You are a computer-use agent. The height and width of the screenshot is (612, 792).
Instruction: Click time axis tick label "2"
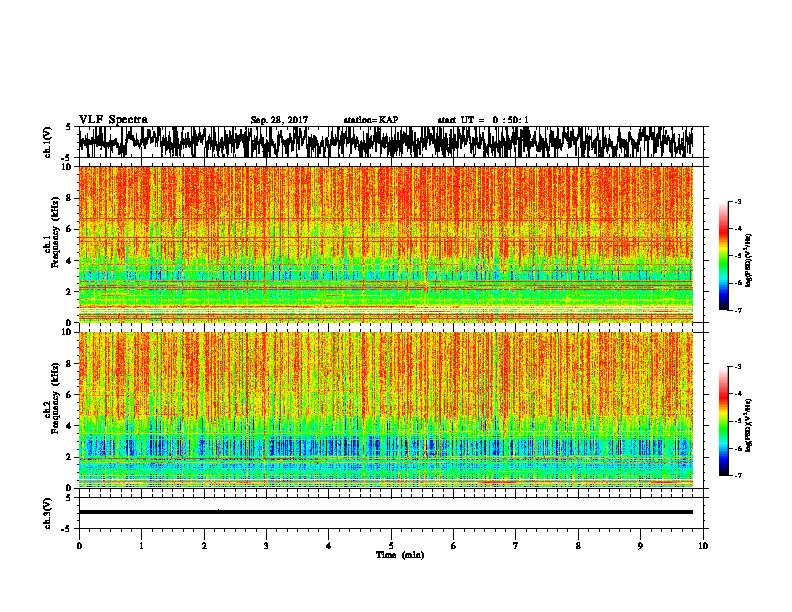(204, 546)
